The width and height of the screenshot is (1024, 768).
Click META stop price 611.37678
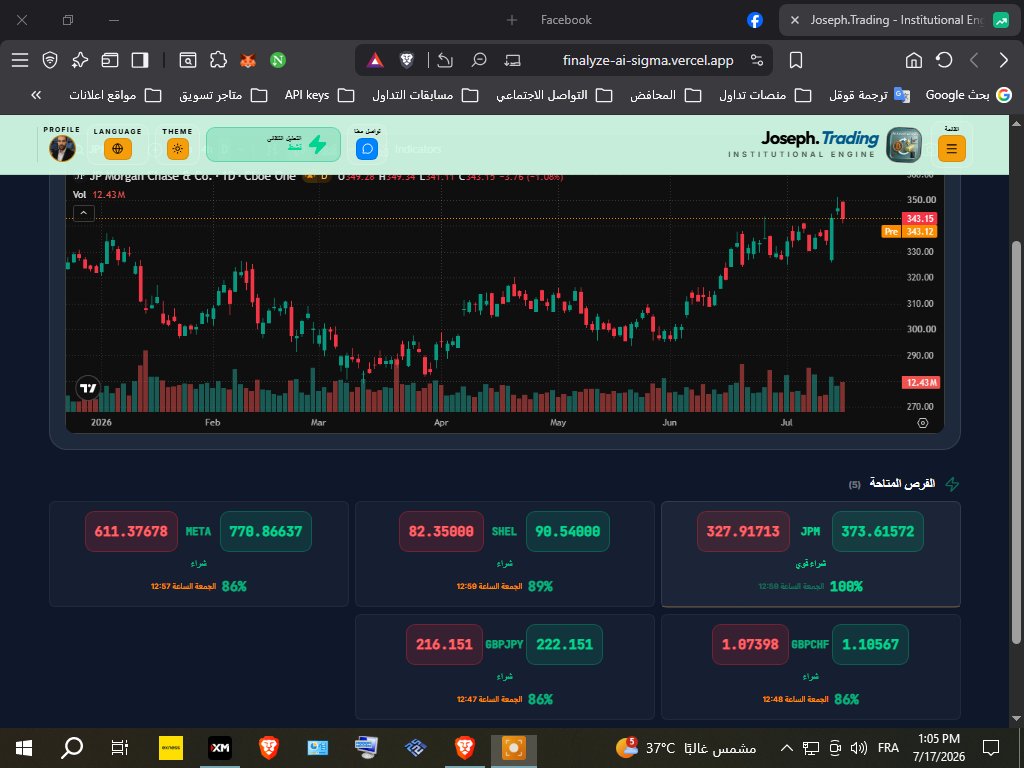pyautogui.click(x=131, y=532)
